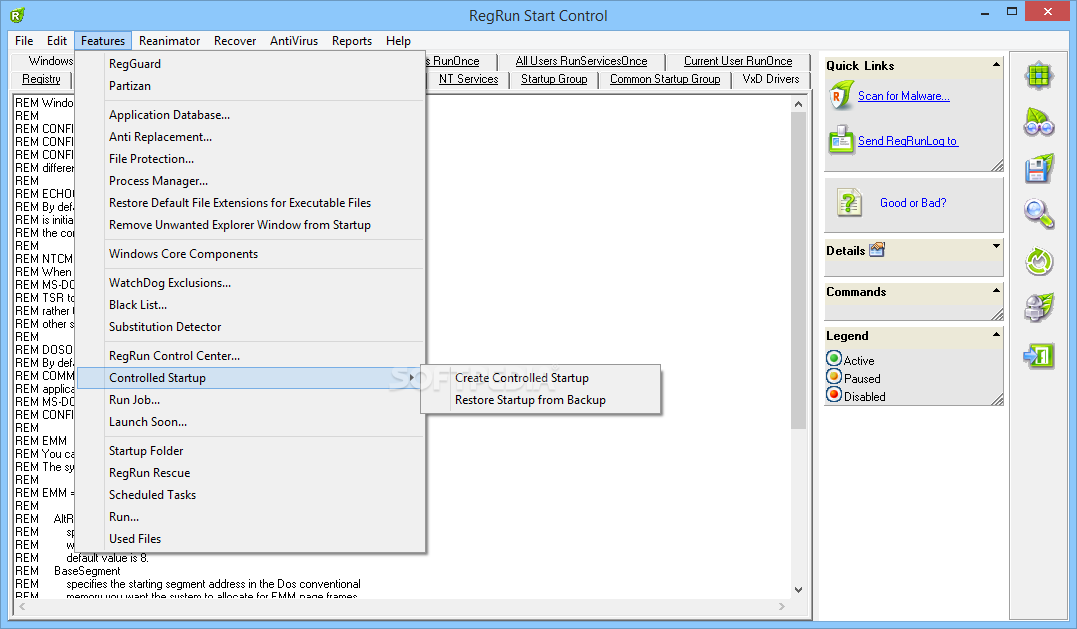The image size is (1077, 629).
Task: Switch to VxD Drivers tab
Action: [x=771, y=79]
